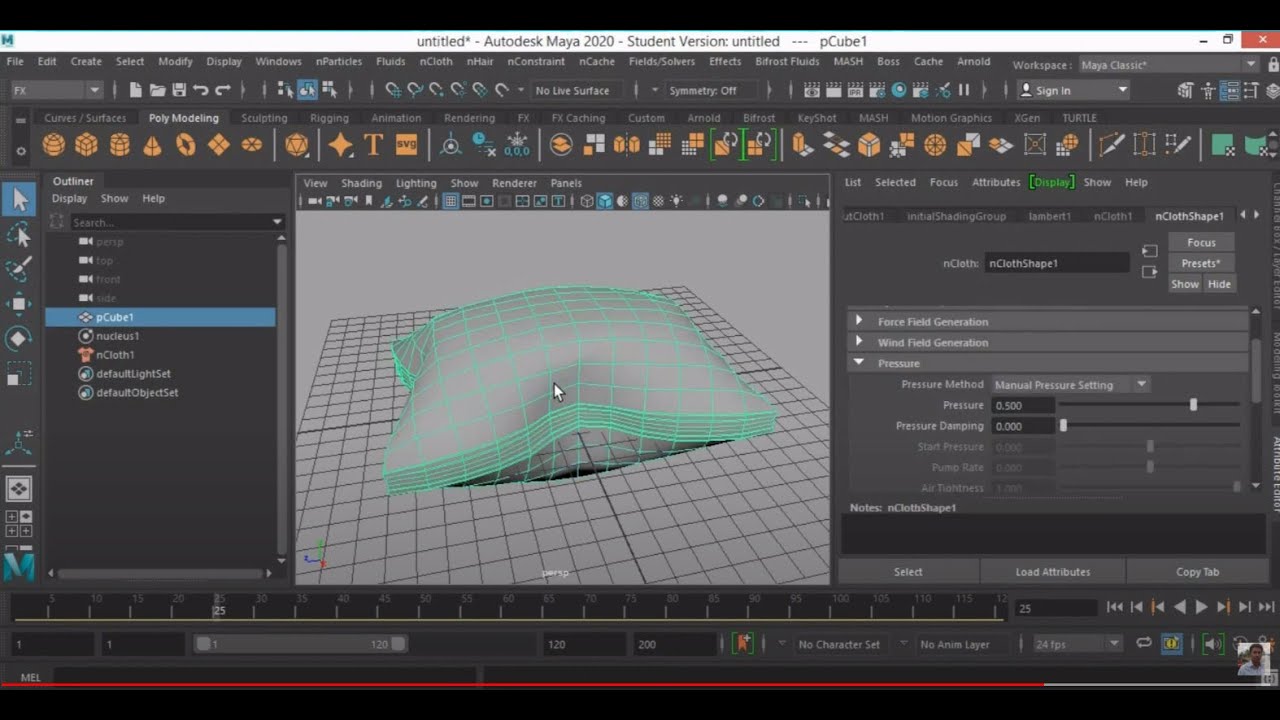Toggle playback looping button
The height and width of the screenshot is (720, 1280).
[x=1143, y=644]
